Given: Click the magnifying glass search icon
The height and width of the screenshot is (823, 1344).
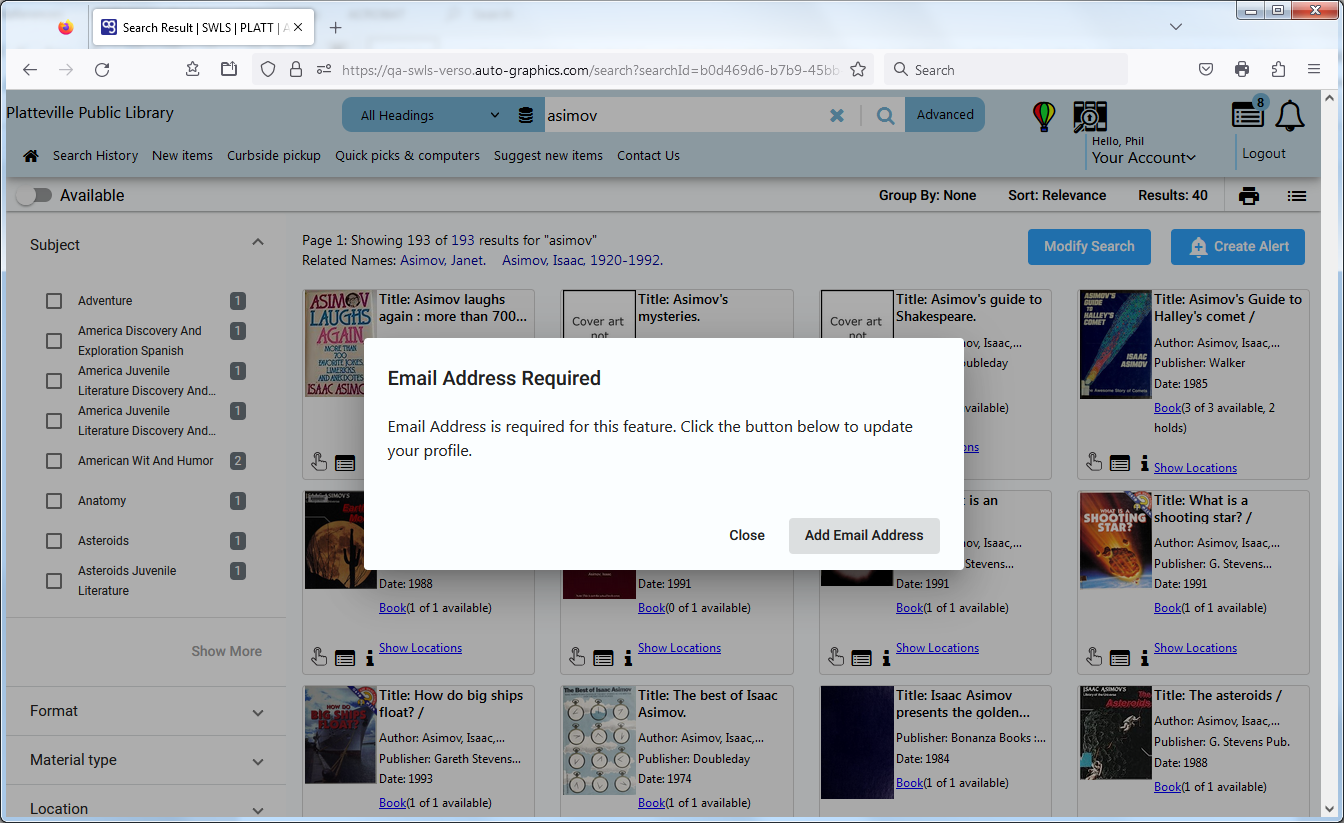Looking at the screenshot, I should click(885, 115).
